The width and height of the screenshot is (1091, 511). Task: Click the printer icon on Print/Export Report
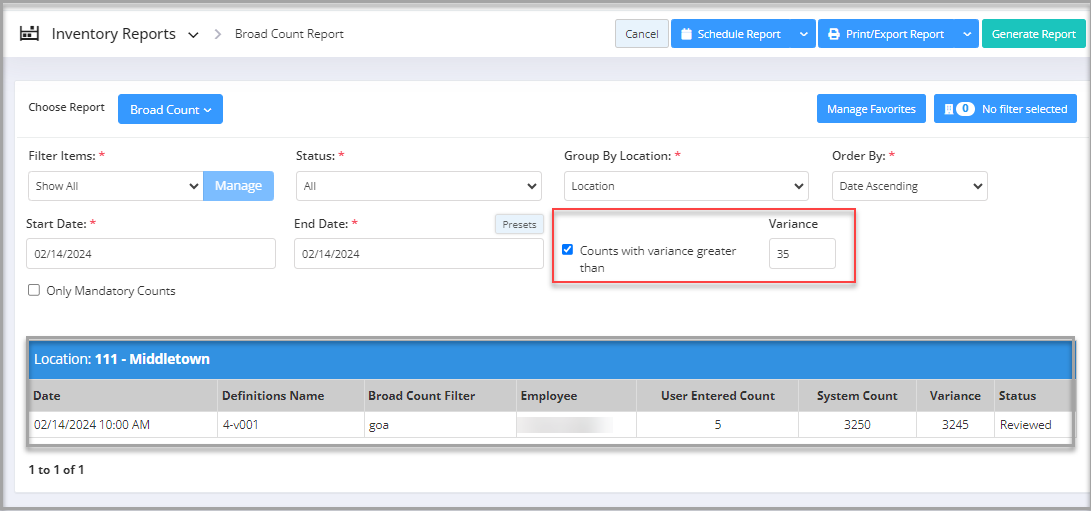(834, 34)
